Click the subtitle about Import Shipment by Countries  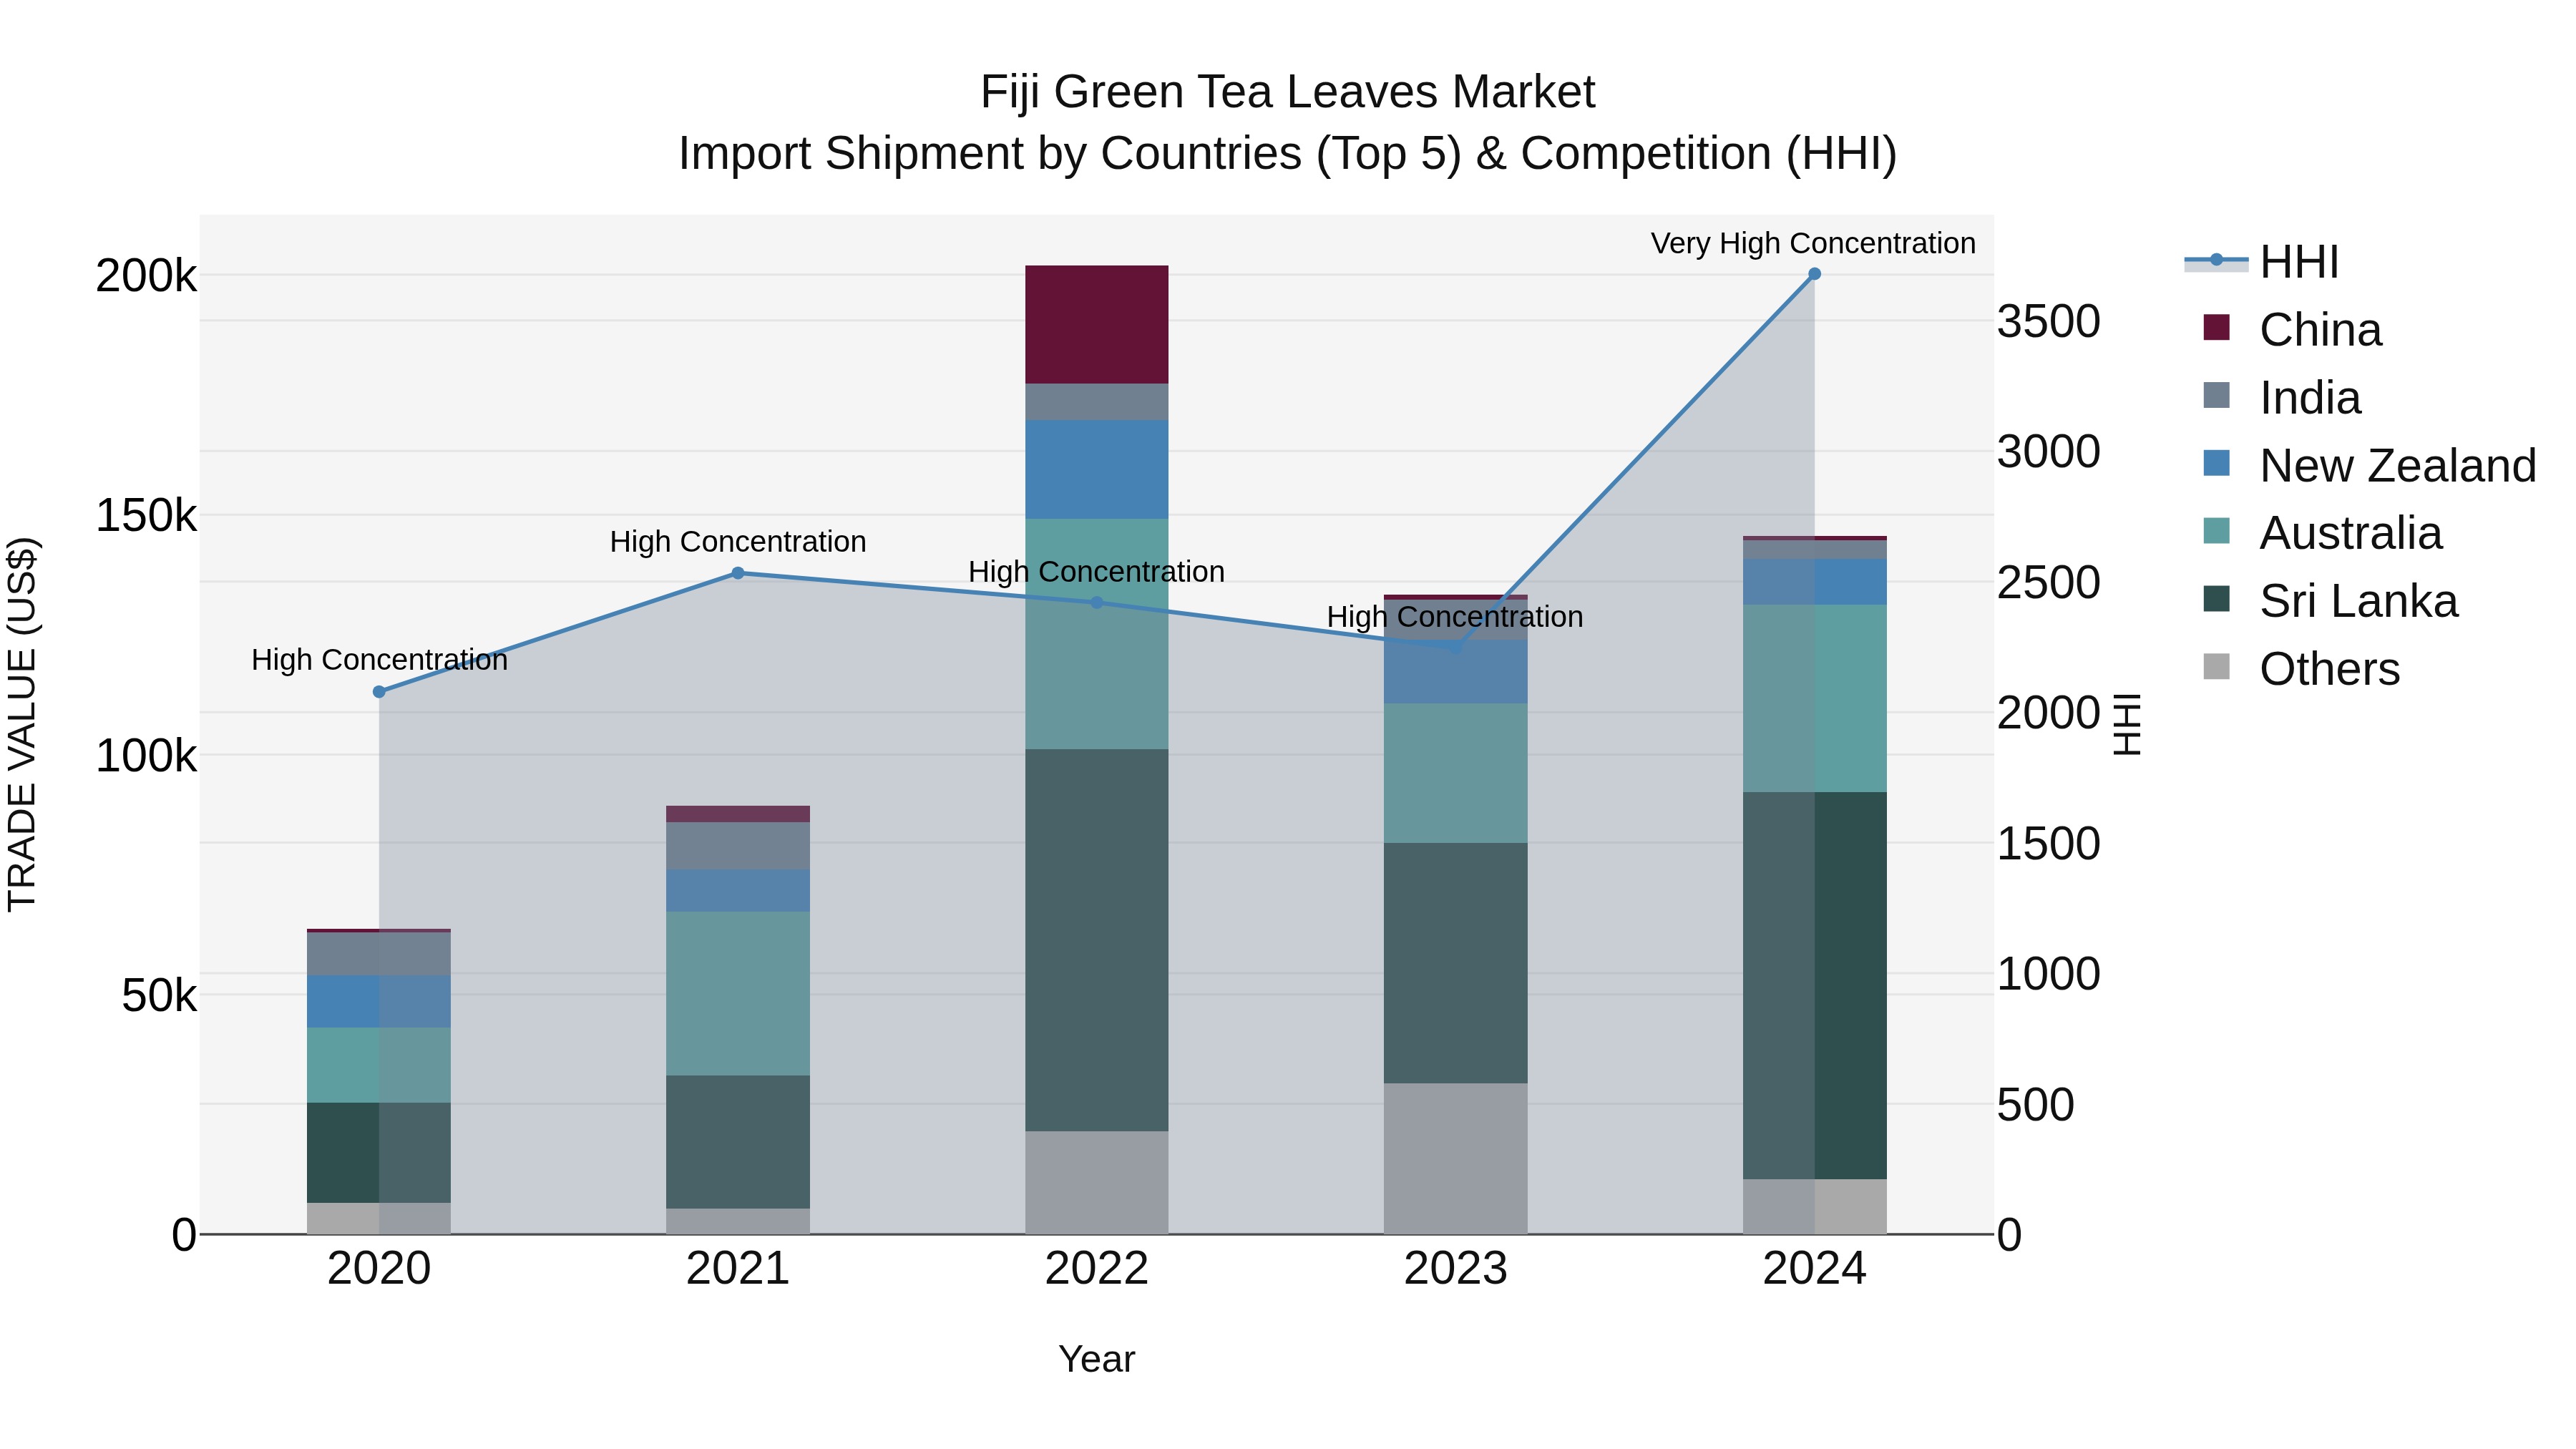[1287, 154]
